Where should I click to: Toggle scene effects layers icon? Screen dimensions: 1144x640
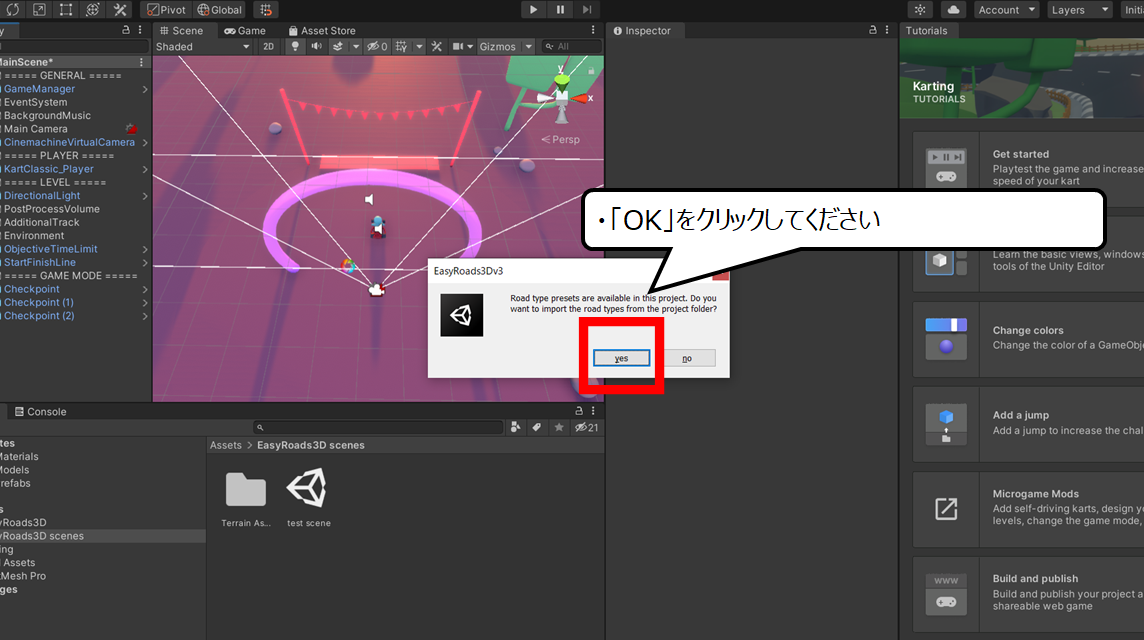click(x=338, y=46)
